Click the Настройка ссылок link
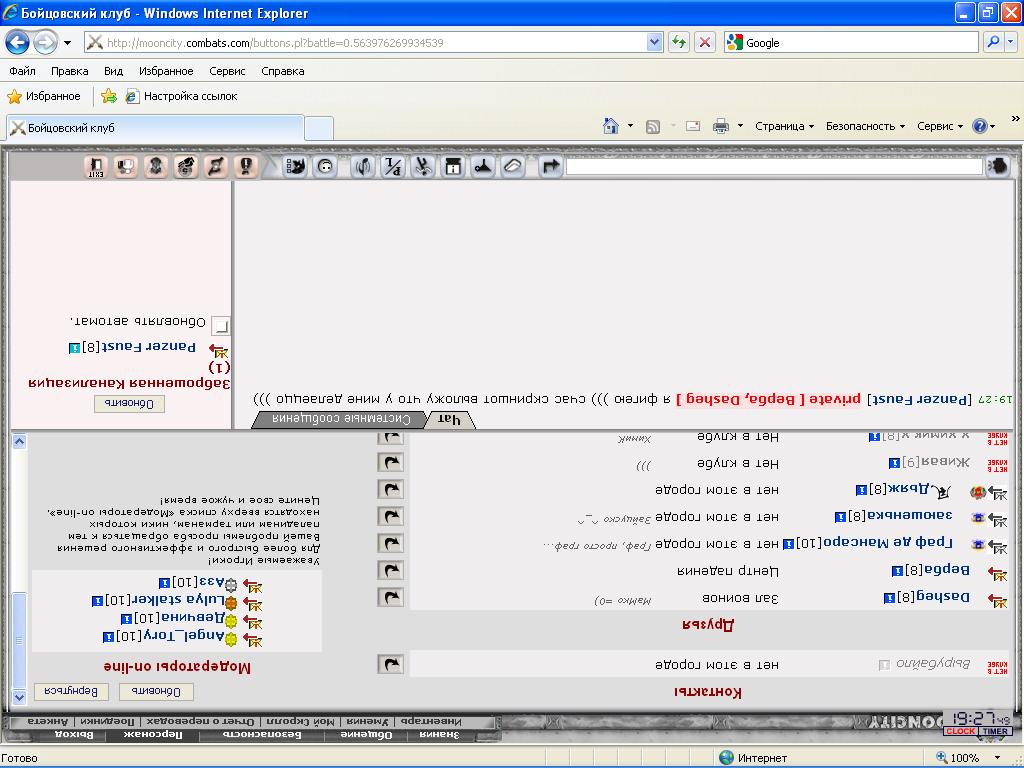This screenshot has width=1024, height=768. click(181, 97)
